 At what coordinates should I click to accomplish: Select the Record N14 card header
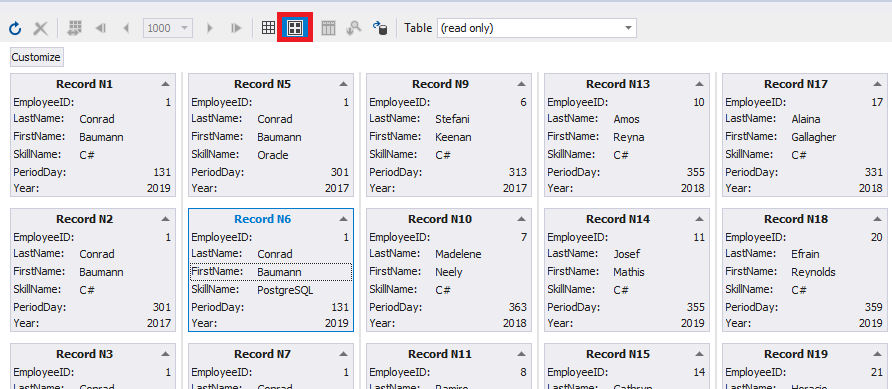coord(618,219)
